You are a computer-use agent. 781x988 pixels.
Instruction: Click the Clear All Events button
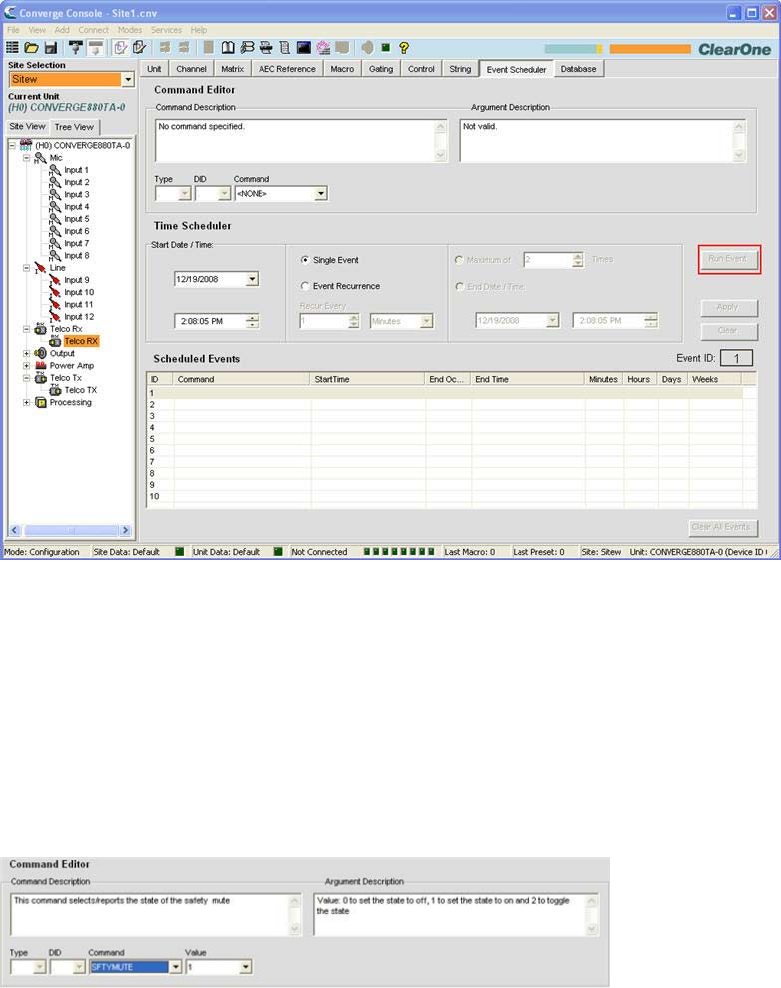coord(722,527)
